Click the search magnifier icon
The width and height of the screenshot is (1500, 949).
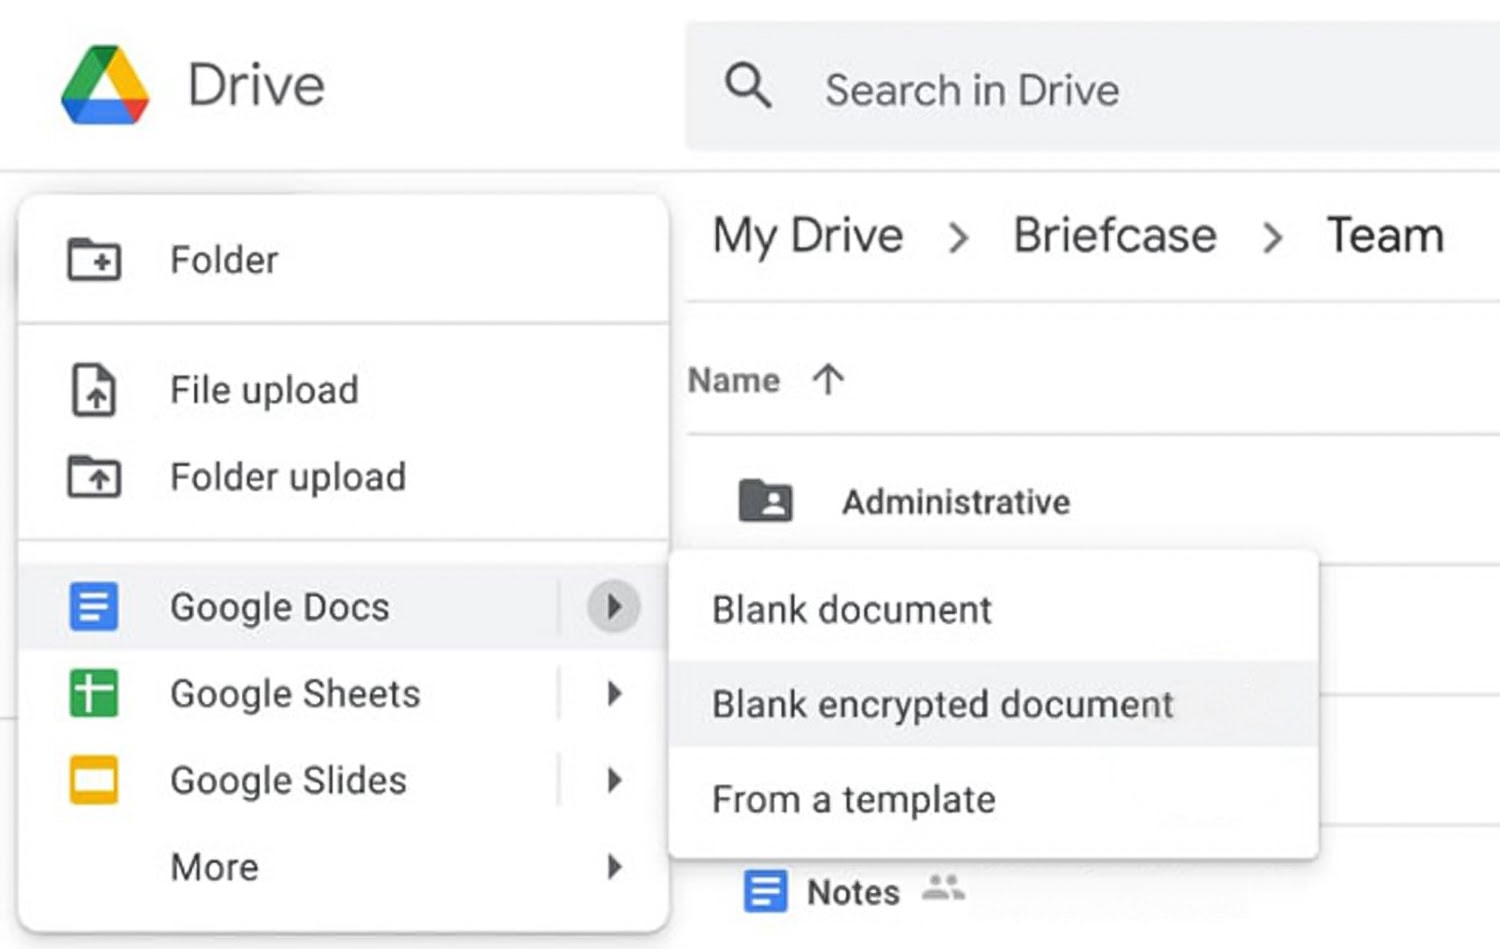click(x=748, y=86)
